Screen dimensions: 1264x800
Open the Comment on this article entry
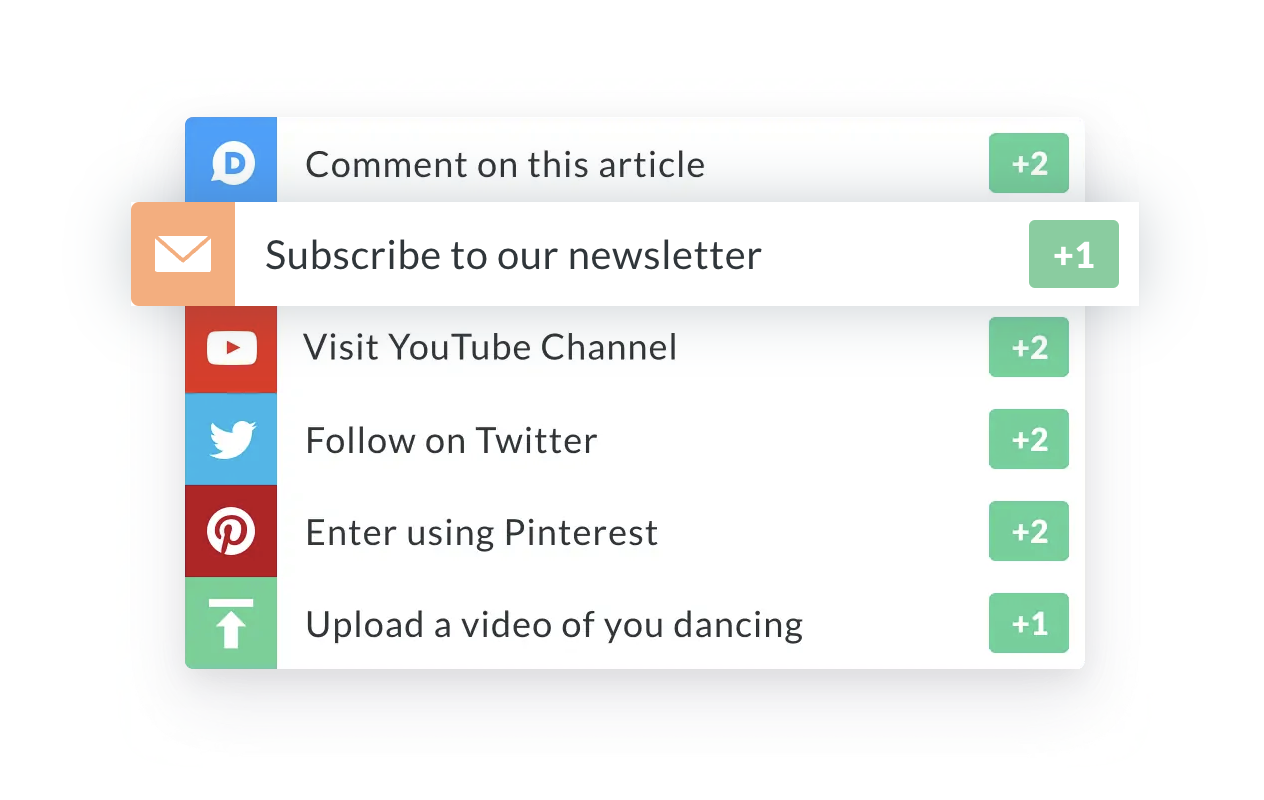coord(505,163)
